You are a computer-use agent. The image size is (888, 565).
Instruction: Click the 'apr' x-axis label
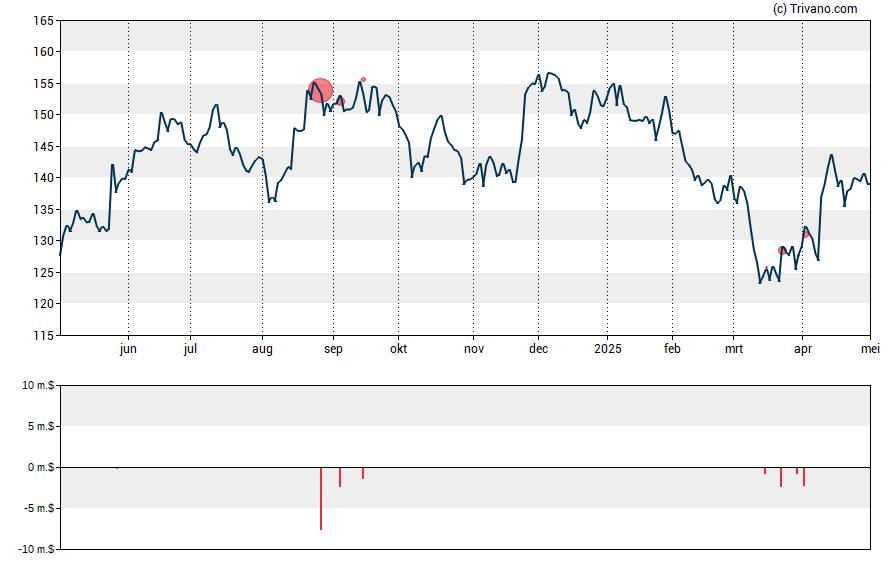(x=803, y=349)
